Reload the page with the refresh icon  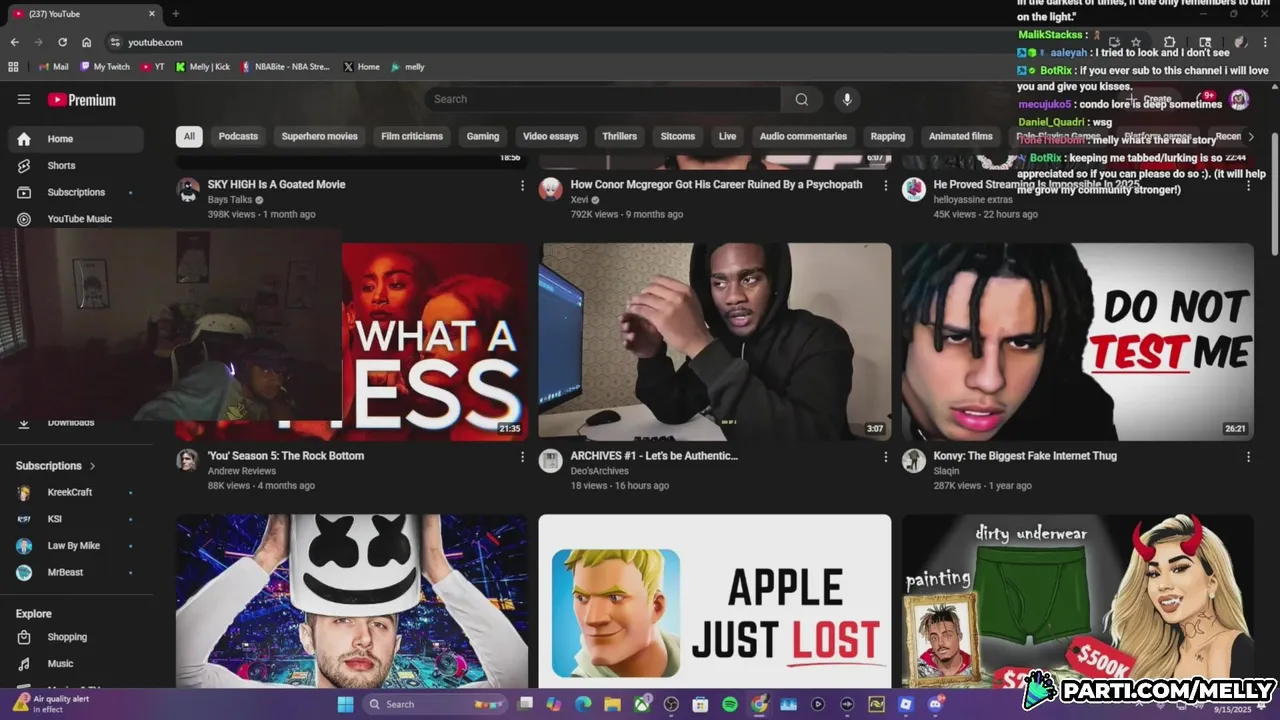pyautogui.click(x=62, y=42)
